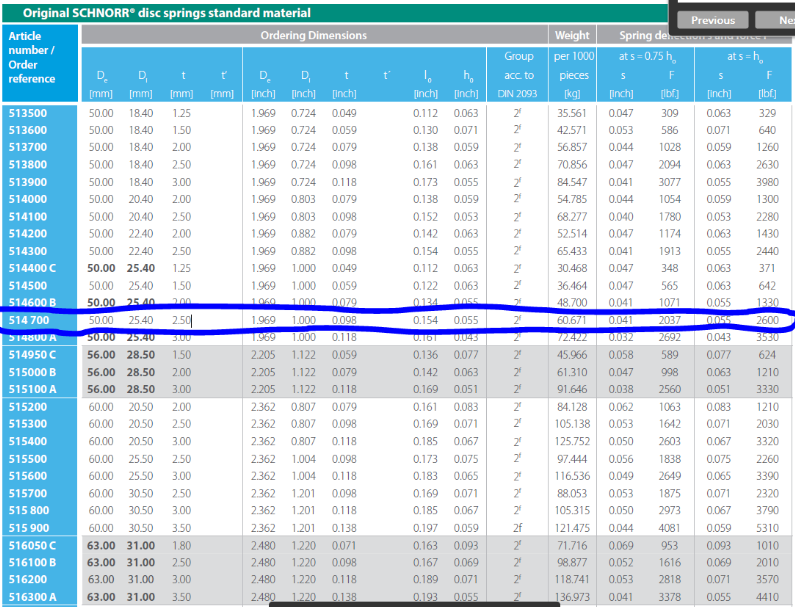Click weight value 136.973
This screenshot has width=795, height=607.
tap(572, 597)
